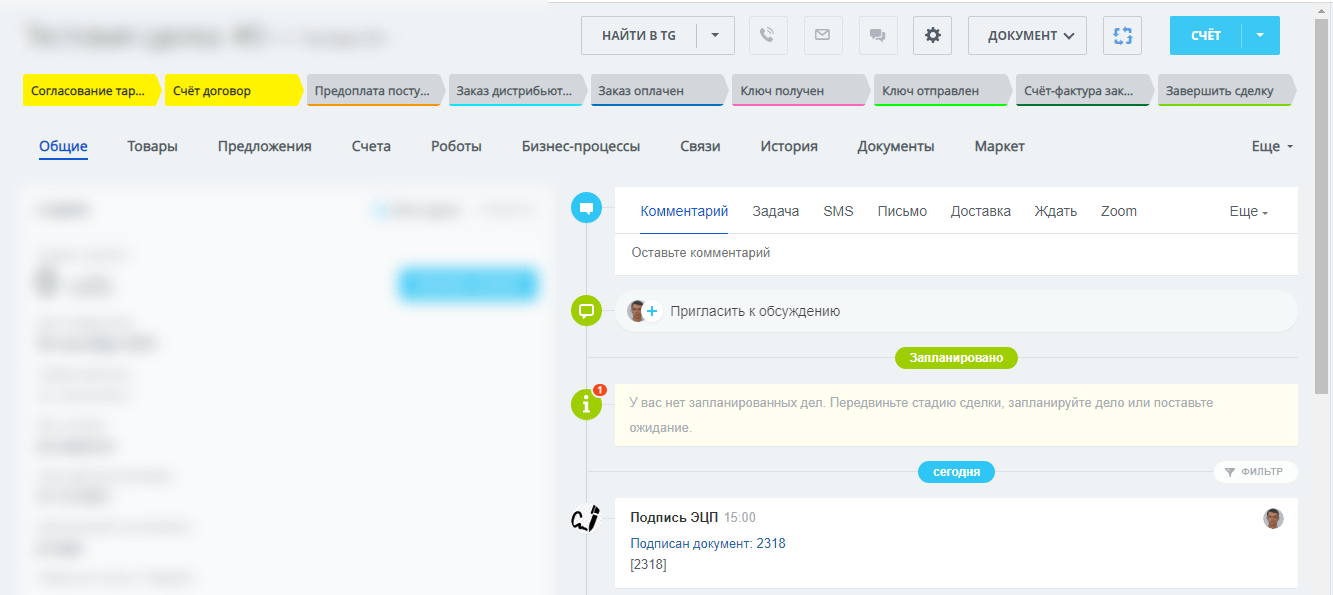Select stage Предоплата посту...

376,90
